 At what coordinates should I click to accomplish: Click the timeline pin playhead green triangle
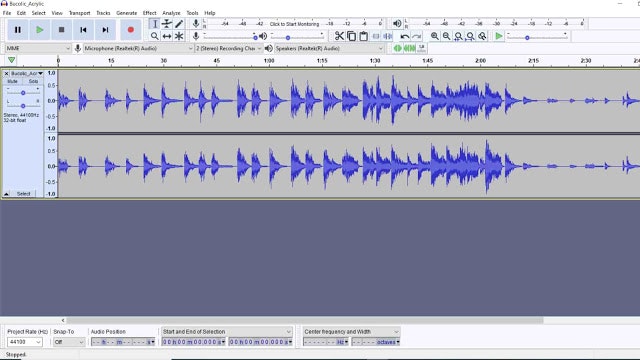pos(11,60)
